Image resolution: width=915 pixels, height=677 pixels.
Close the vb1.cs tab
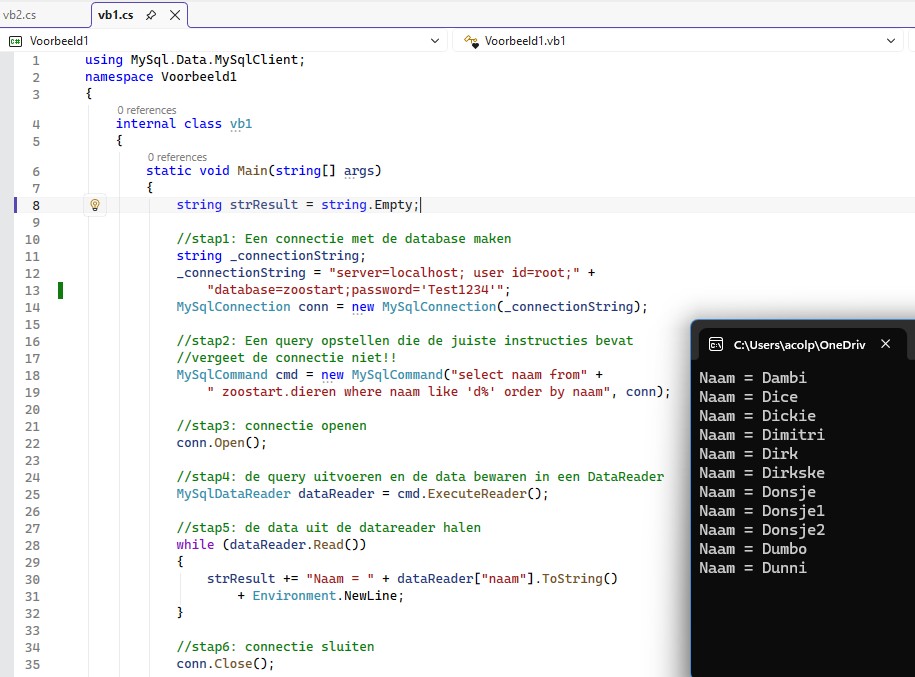tap(174, 15)
